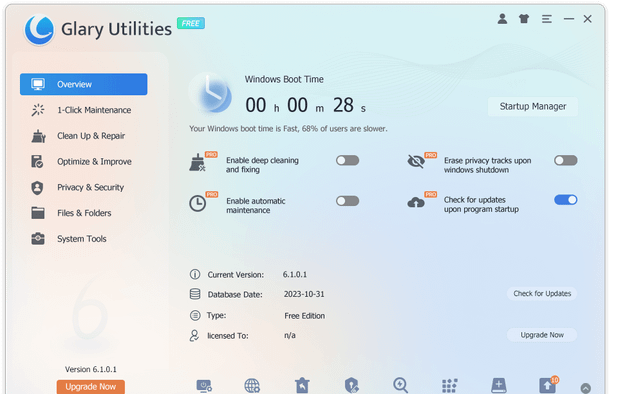Open the disk plus icon in dock
618x394 pixels.
tap(499, 385)
